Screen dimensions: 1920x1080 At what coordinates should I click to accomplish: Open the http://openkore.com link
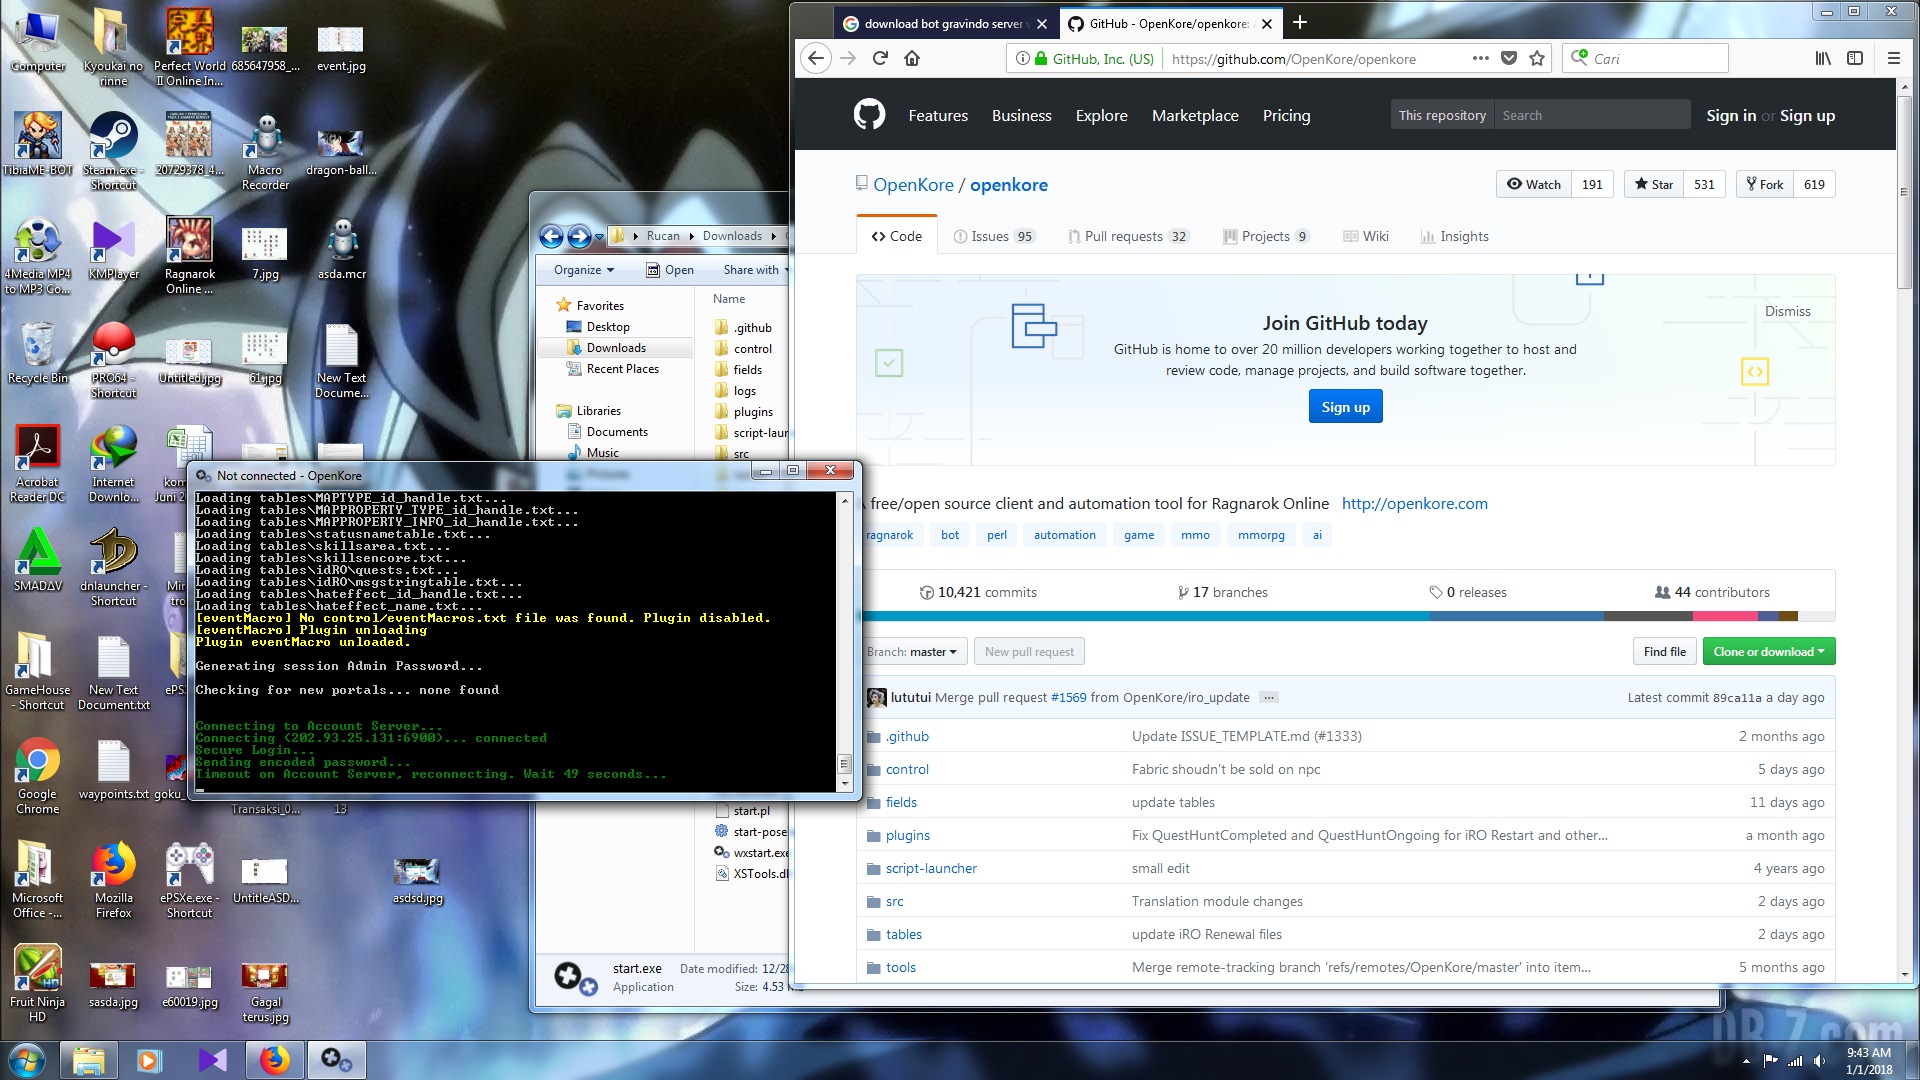click(1414, 504)
